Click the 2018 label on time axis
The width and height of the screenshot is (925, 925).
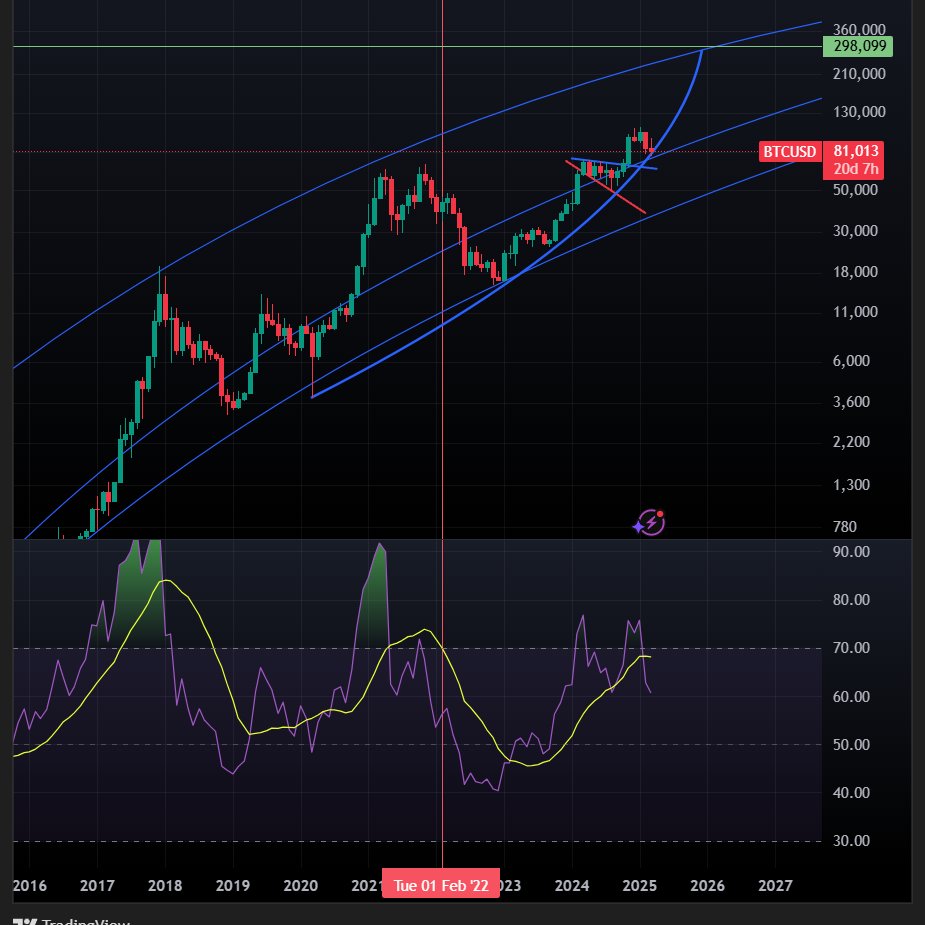[165, 885]
